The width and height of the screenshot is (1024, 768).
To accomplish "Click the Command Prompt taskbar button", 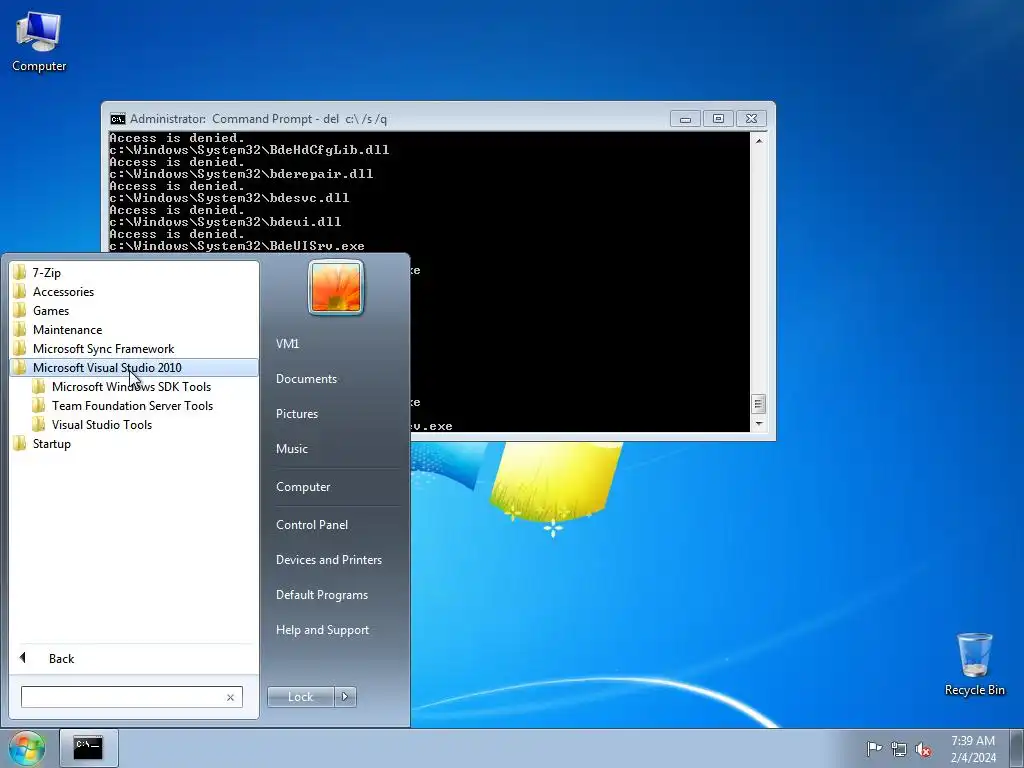I will (88, 748).
